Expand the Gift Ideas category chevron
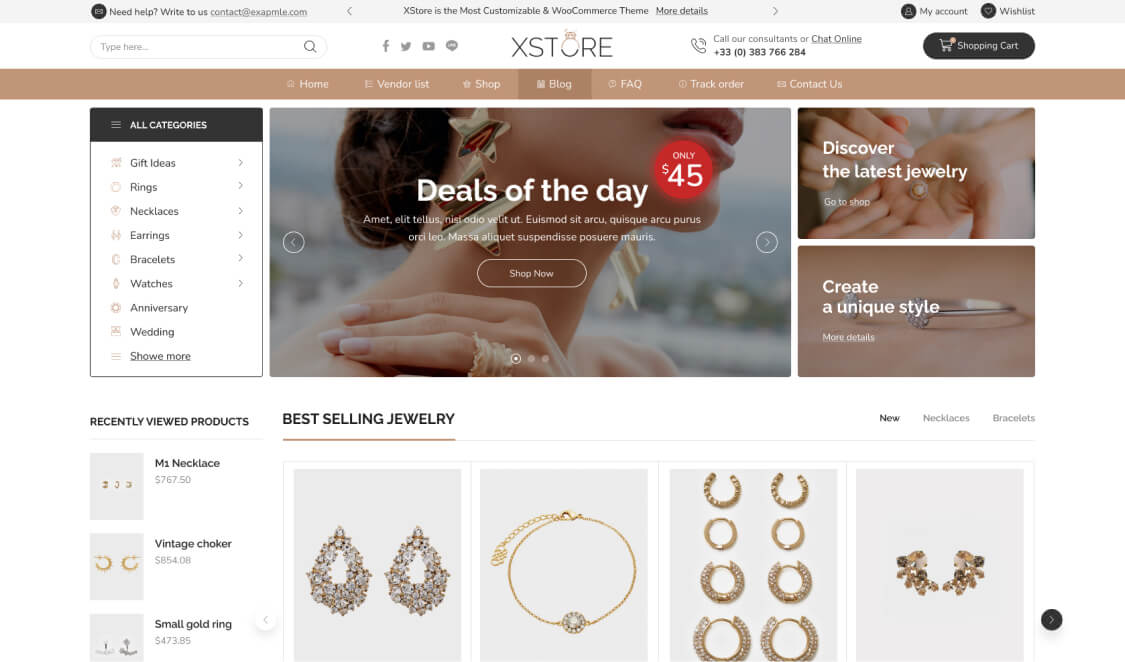 point(240,163)
